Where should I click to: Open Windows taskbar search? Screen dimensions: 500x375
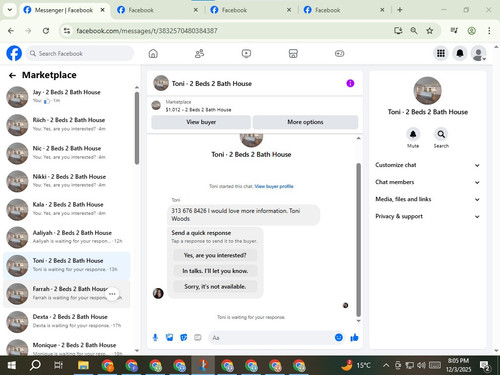pos(35,365)
